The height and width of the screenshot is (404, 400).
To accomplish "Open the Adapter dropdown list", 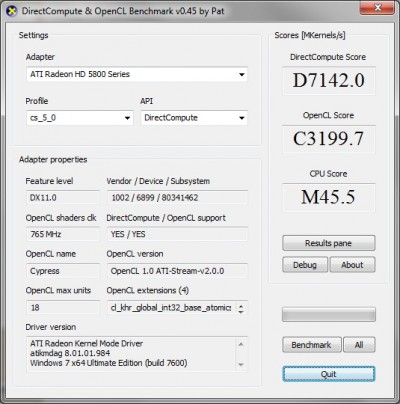I will [137, 74].
